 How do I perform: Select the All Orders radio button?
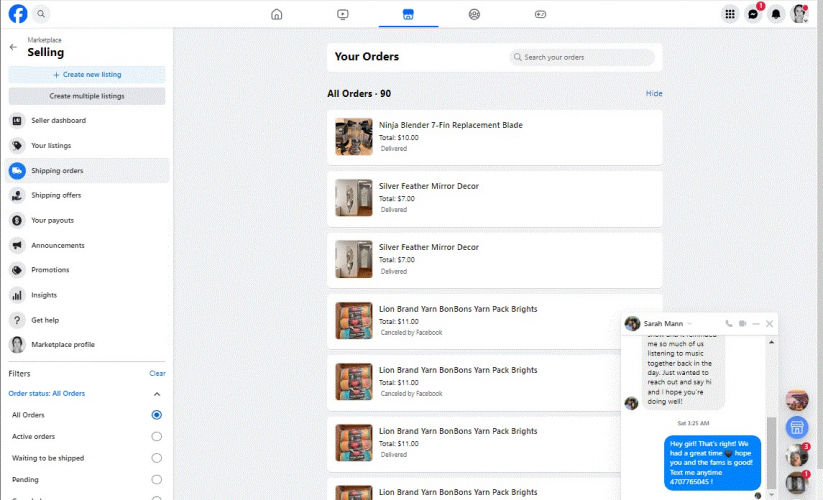[156, 415]
